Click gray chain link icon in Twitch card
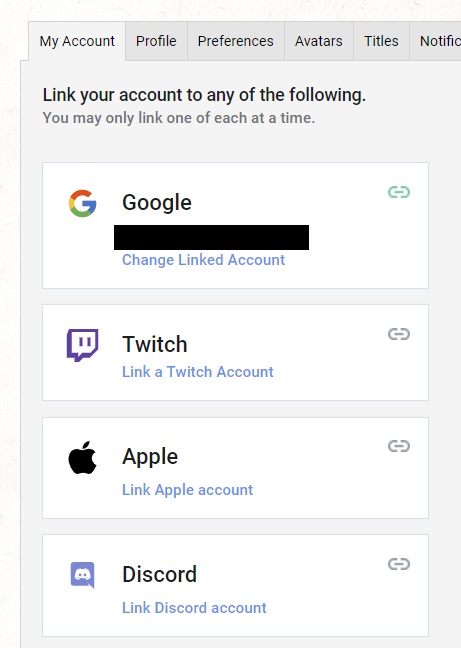Screen dimensions: 461x648 (399, 334)
